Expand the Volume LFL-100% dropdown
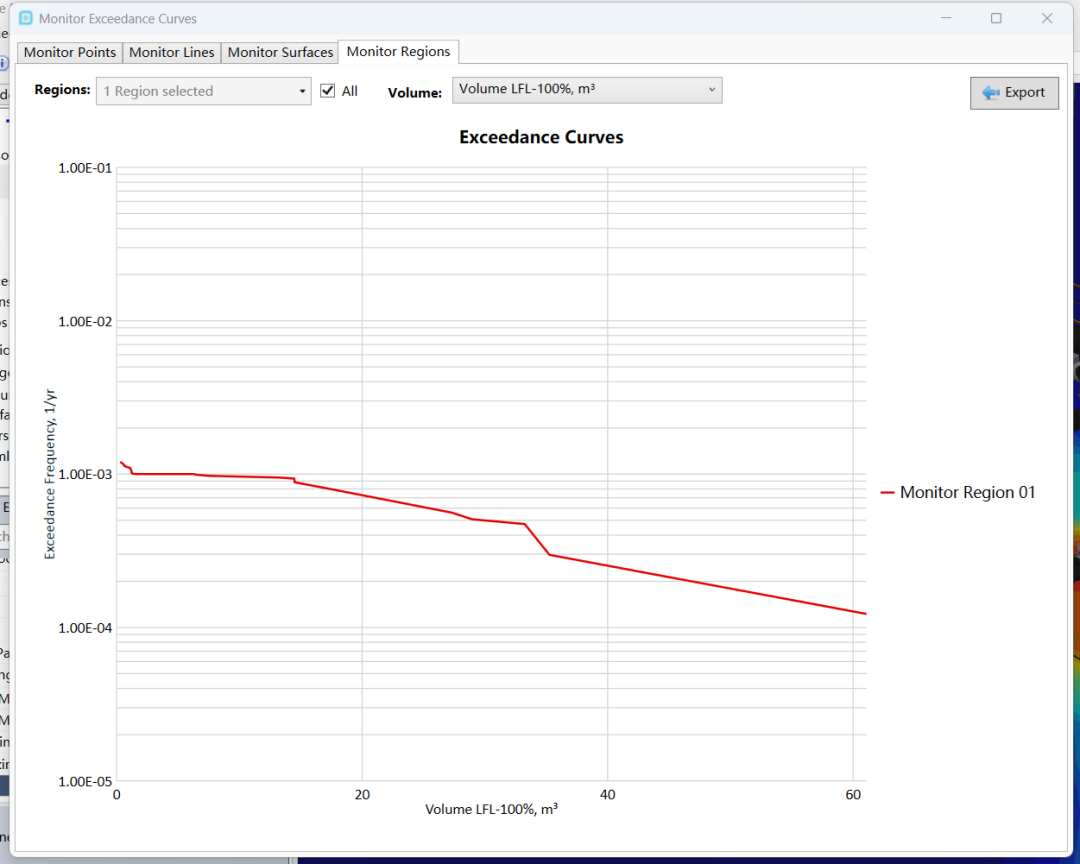Image resolution: width=1080 pixels, height=864 pixels. [x=587, y=90]
